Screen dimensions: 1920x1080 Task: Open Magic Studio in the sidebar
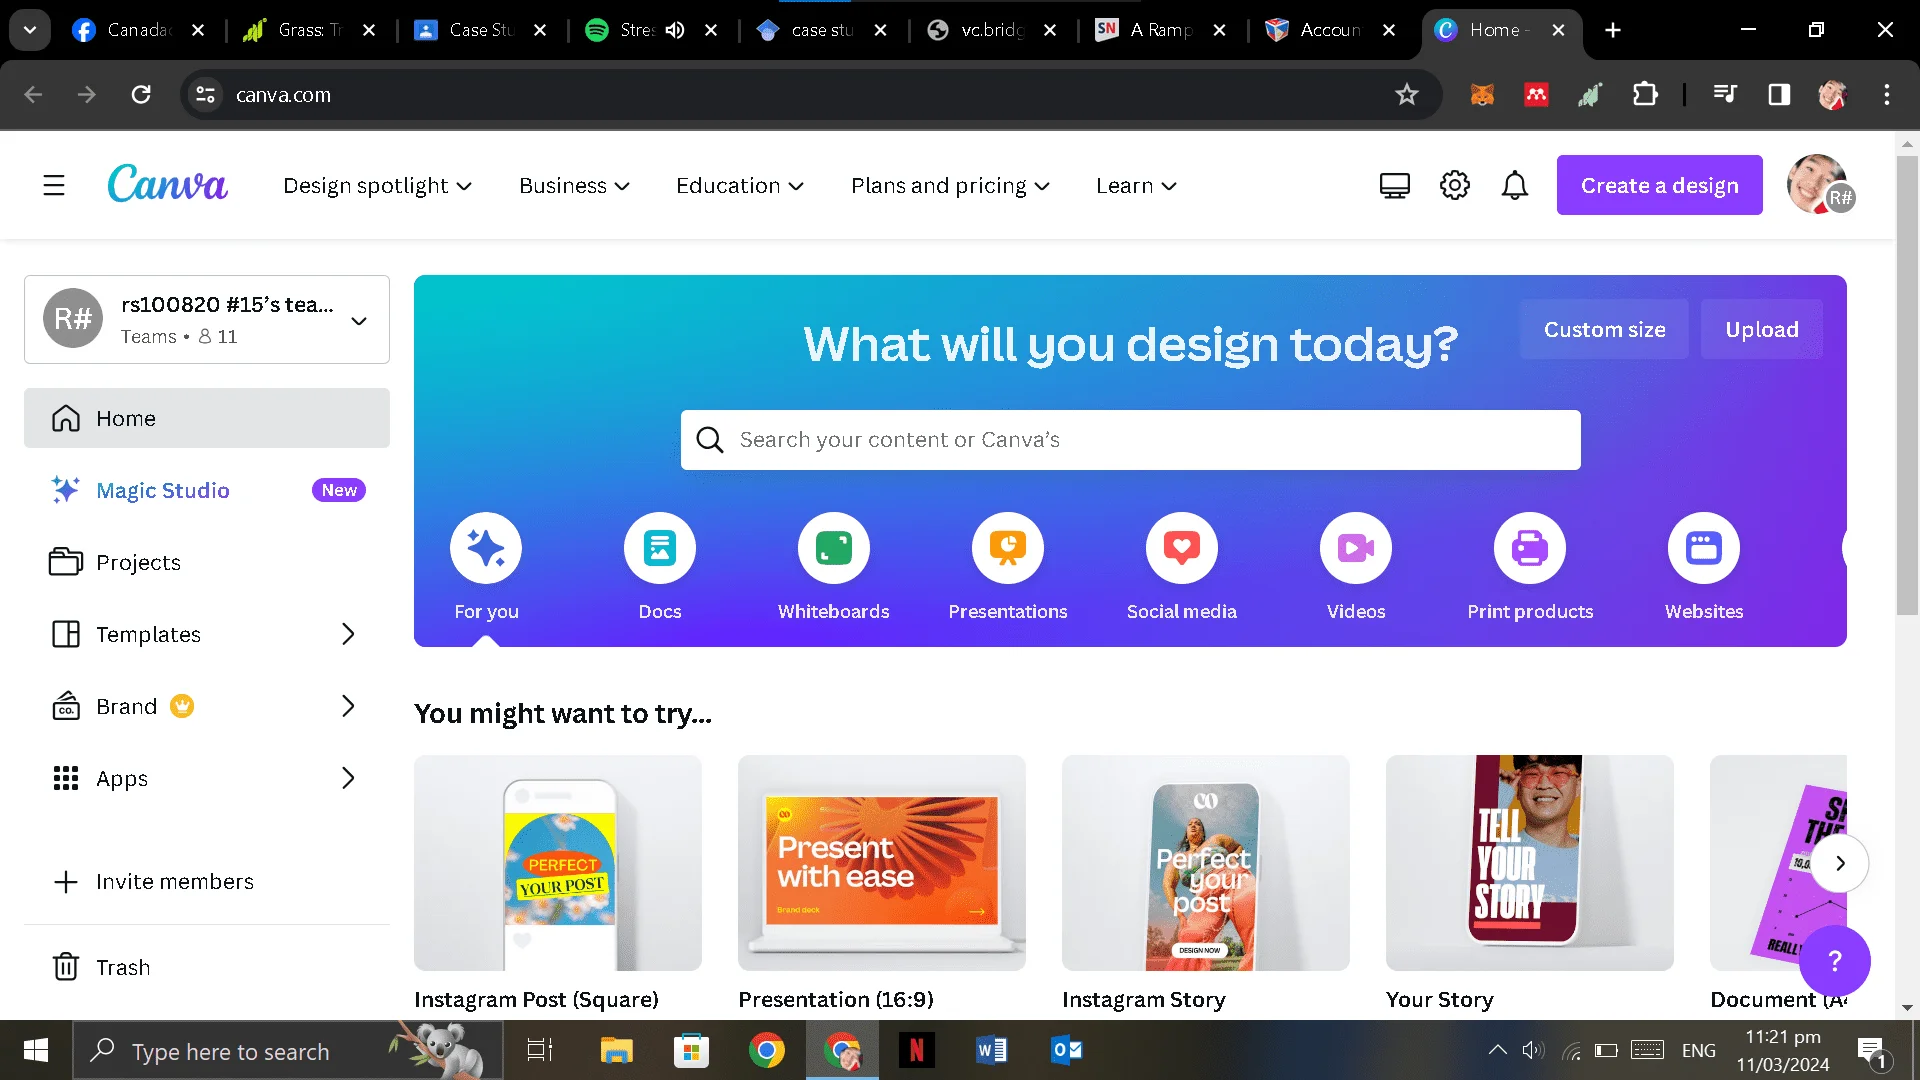(207, 490)
